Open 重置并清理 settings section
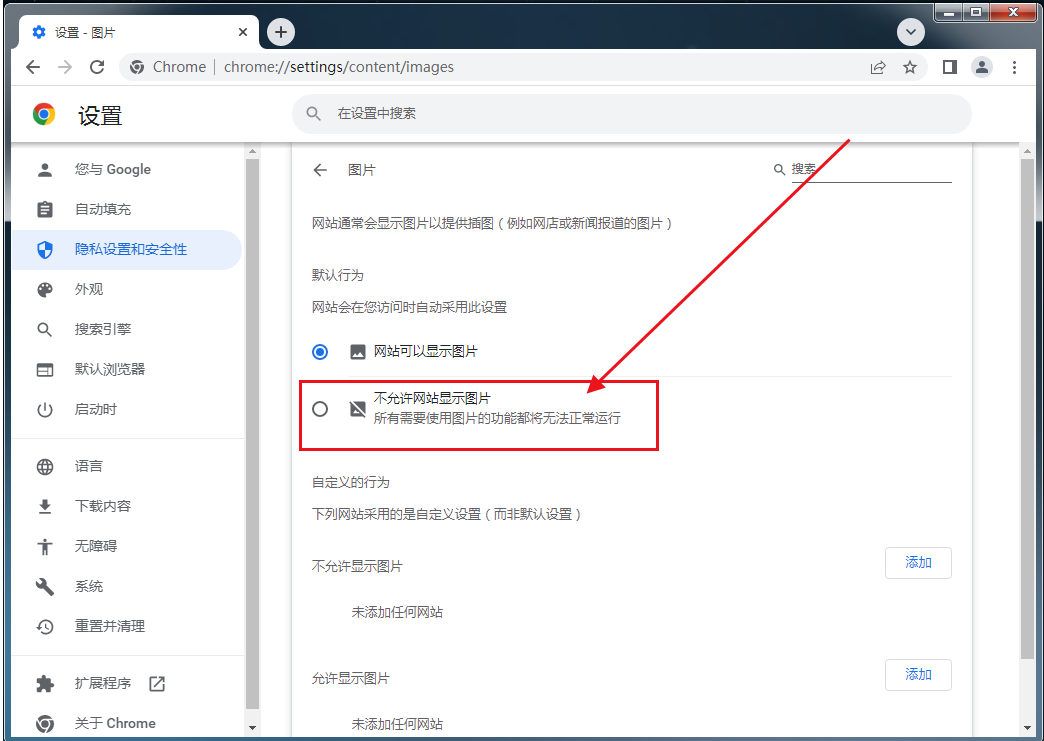Viewport: 1044px width, 741px height. tap(127, 626)
